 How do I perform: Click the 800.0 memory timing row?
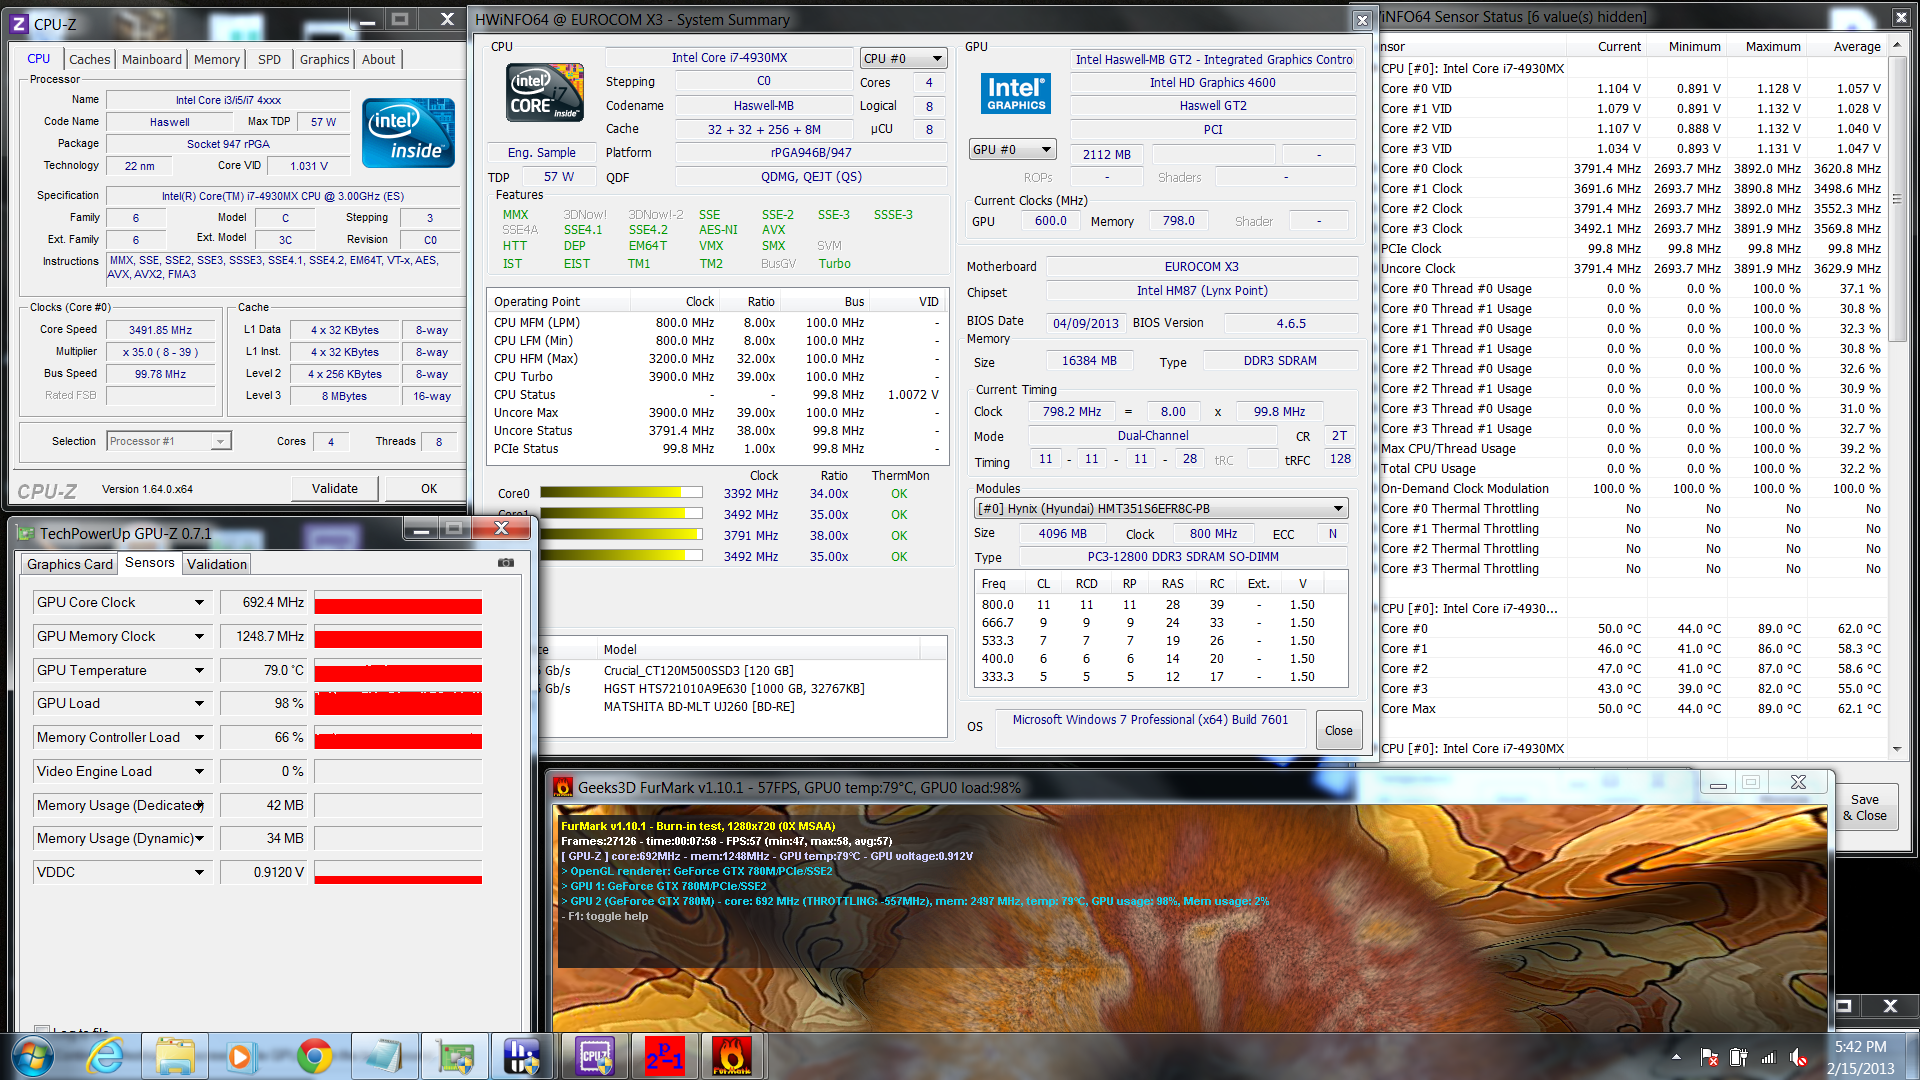(1160, 604)
